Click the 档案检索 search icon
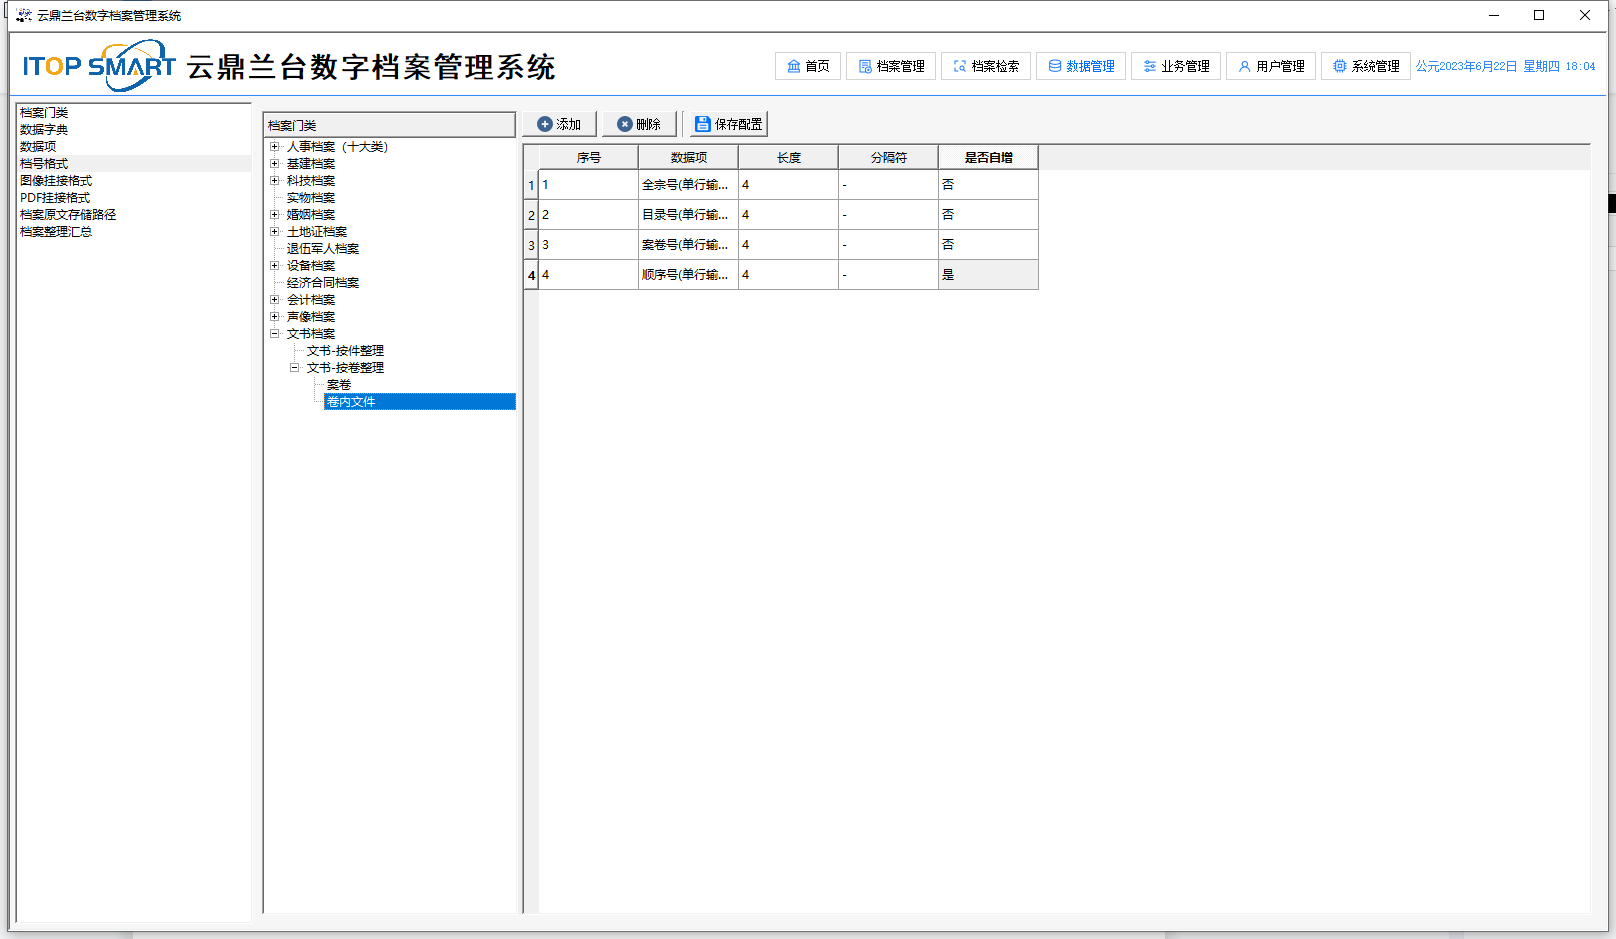 [x=959, y=66]
